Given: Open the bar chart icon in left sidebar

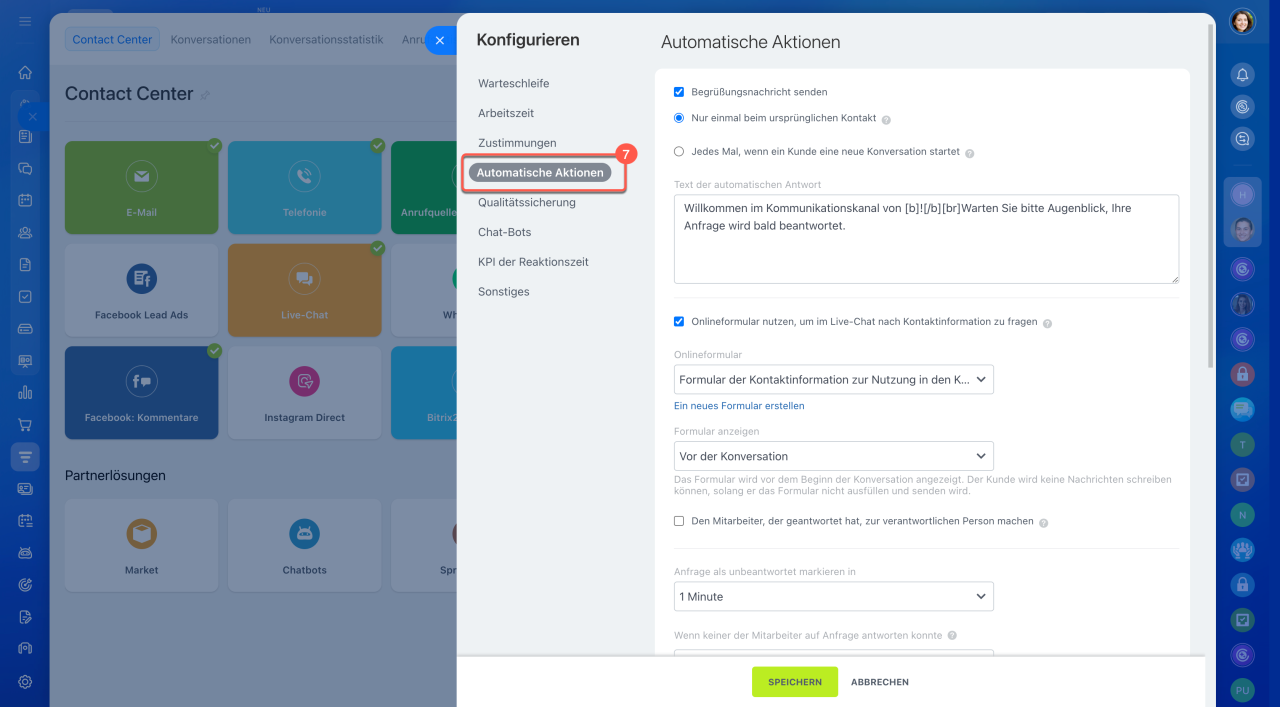Looking at the screenshot, I should [25, 393].
